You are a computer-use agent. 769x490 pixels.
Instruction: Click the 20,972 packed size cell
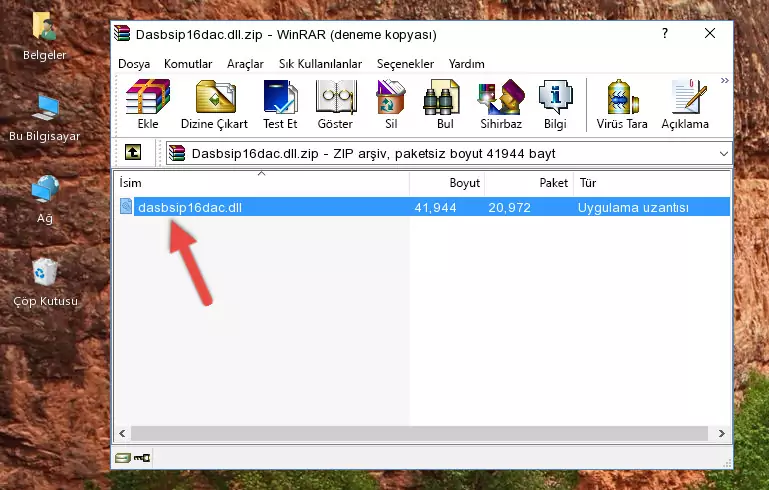coord(510,207)
